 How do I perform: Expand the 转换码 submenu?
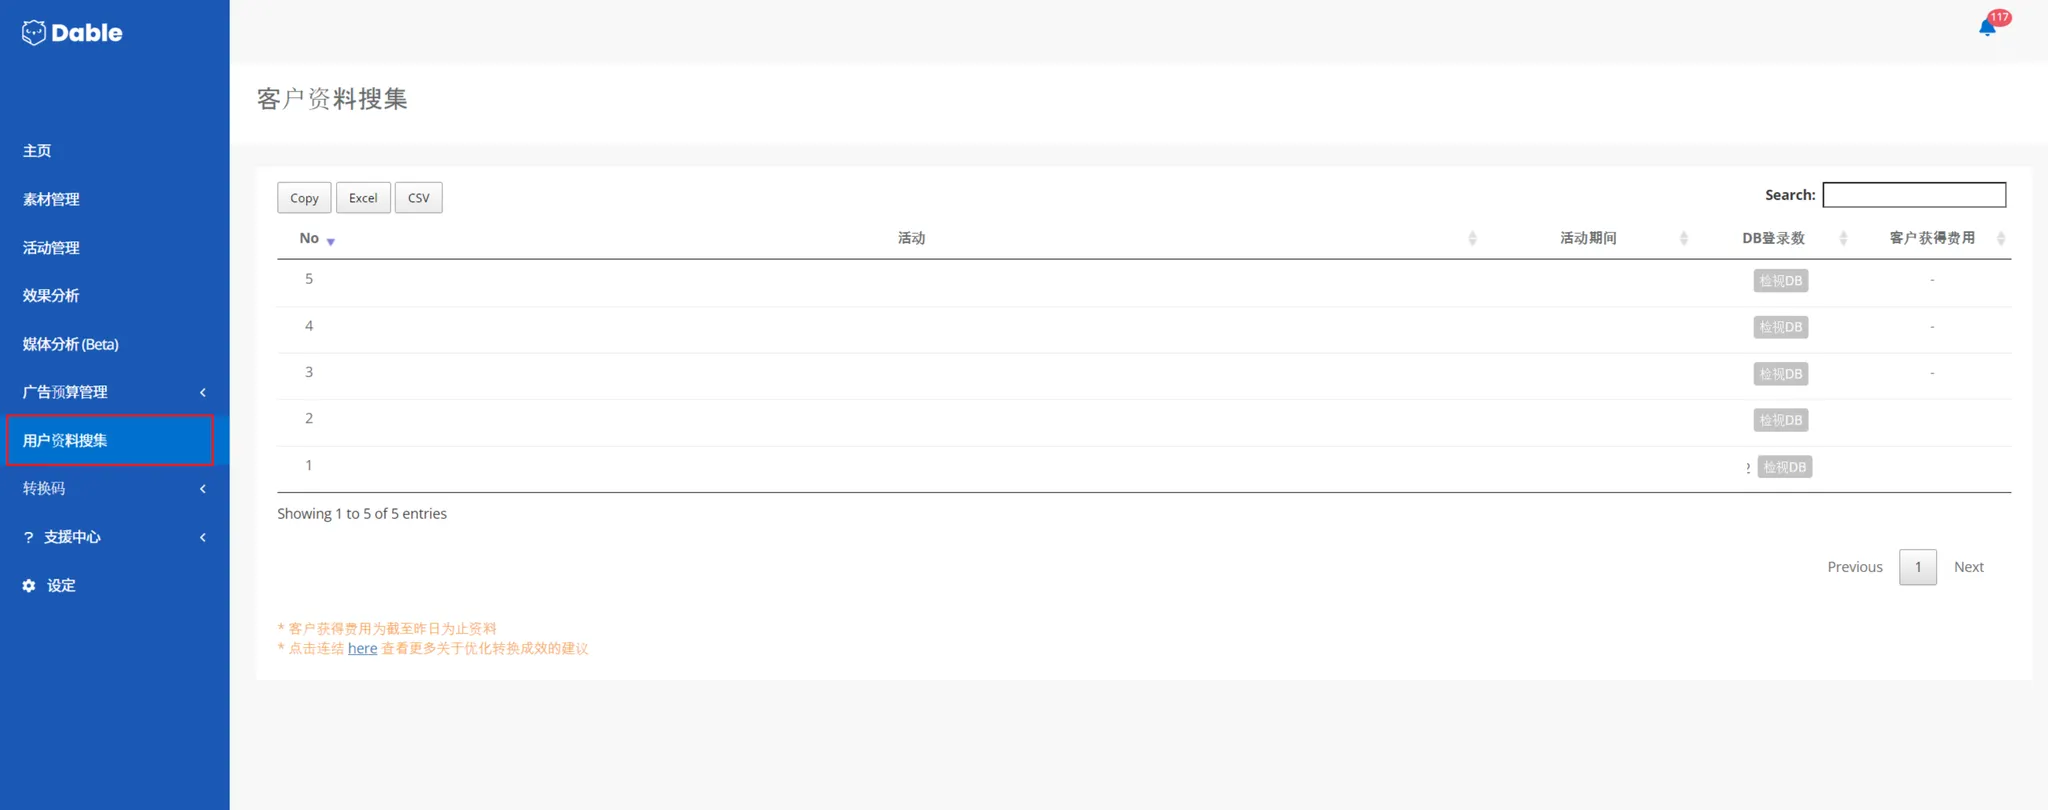click(x=203, y=489)
